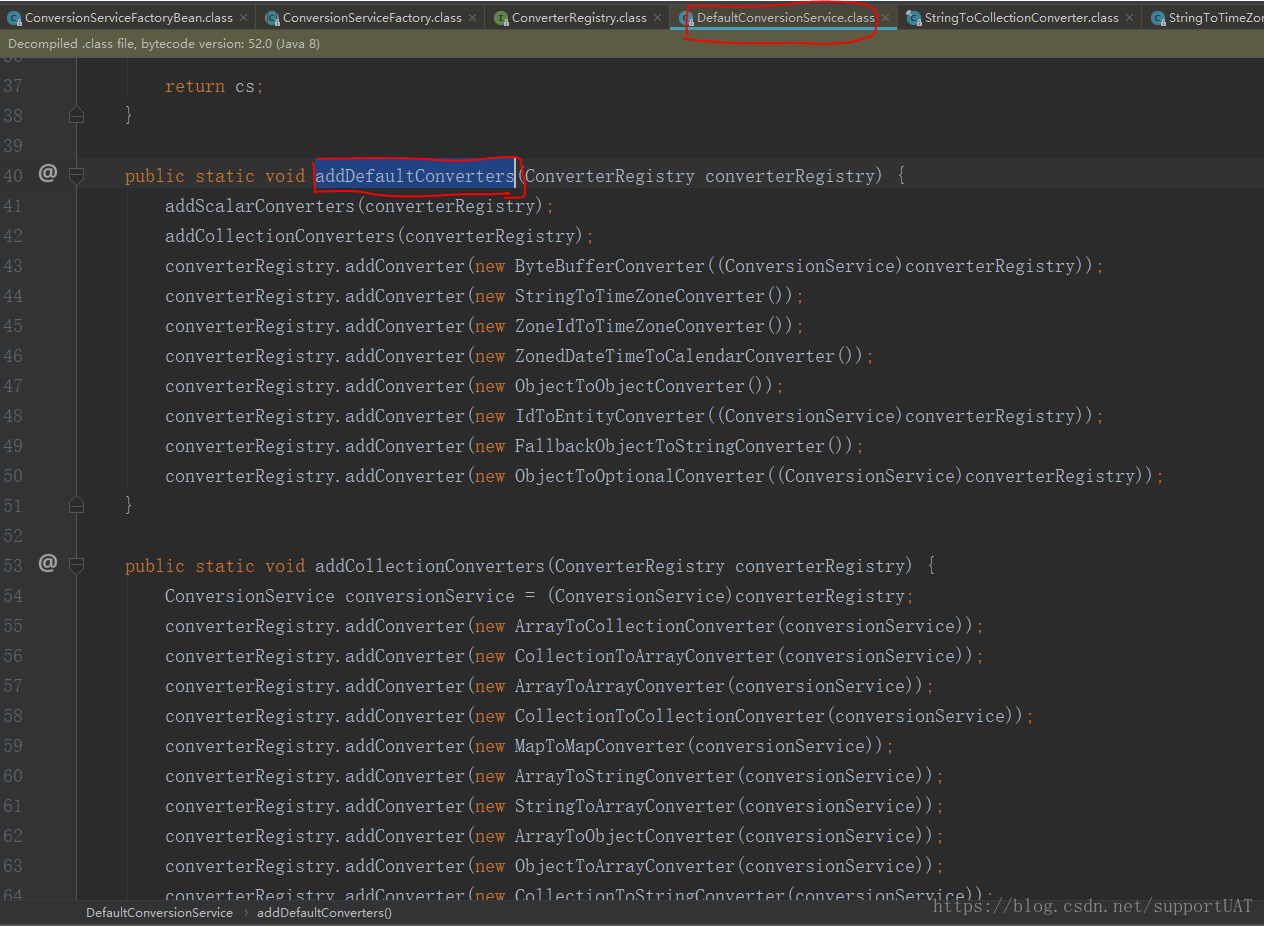This screenshot has width=1264, height=926.
Task: Click class icon on DefaultConversionService tab
Action: click(x=686, y=18)
